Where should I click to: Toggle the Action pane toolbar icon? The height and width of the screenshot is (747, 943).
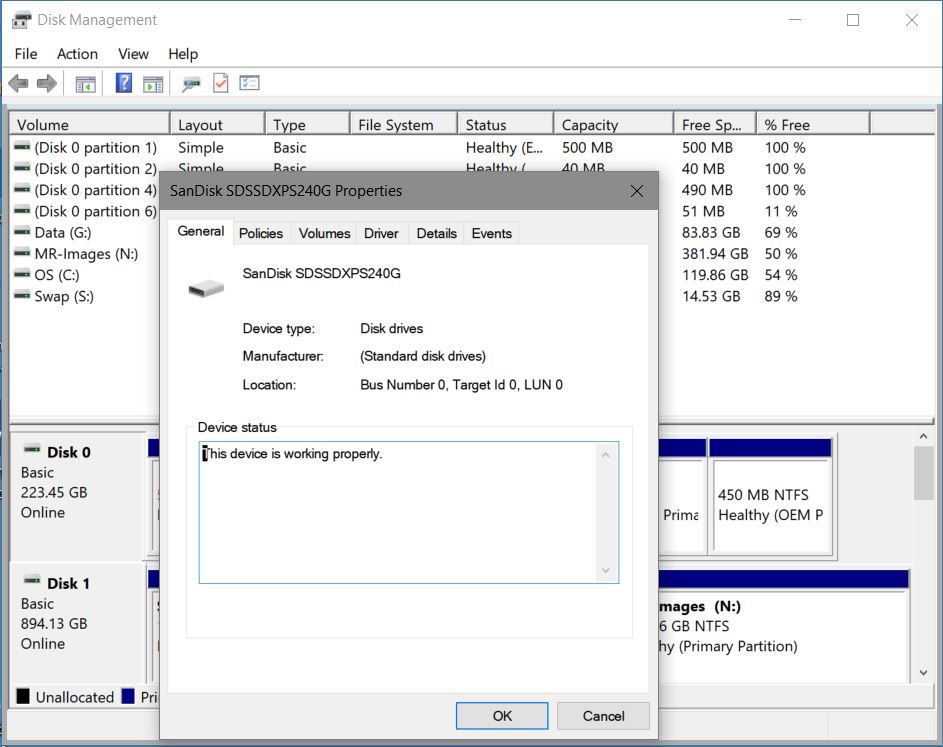[153, 84]
